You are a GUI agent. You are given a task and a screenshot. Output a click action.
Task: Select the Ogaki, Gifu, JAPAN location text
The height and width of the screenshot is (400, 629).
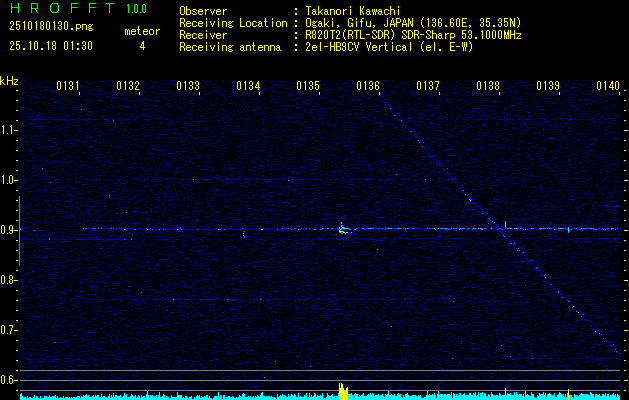[x=413, y=23]
